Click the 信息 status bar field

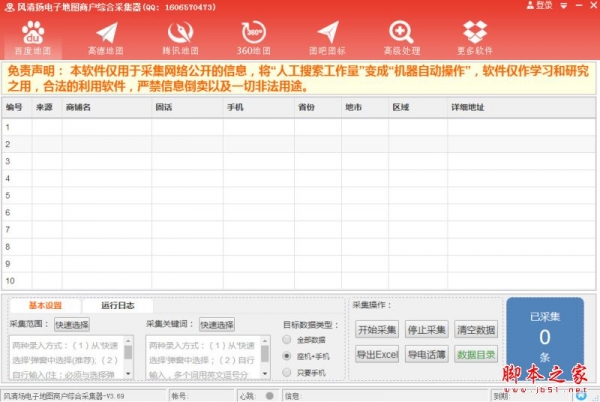point(386,396)
